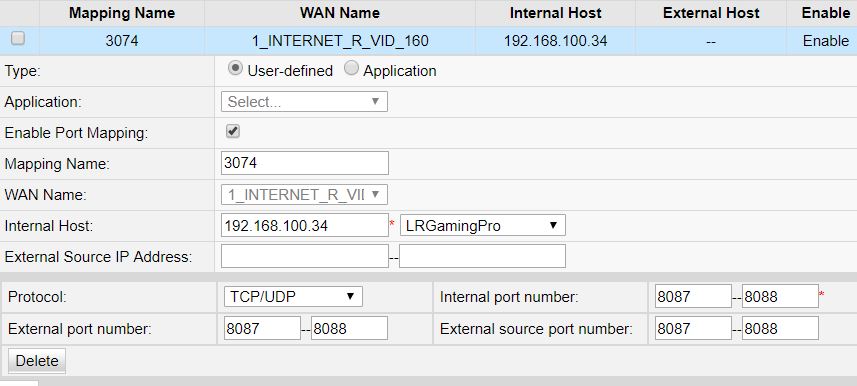Viewport: 857px width, 386px height.
Task: Click the Mapping Name column header
Action: click(122, 13)
